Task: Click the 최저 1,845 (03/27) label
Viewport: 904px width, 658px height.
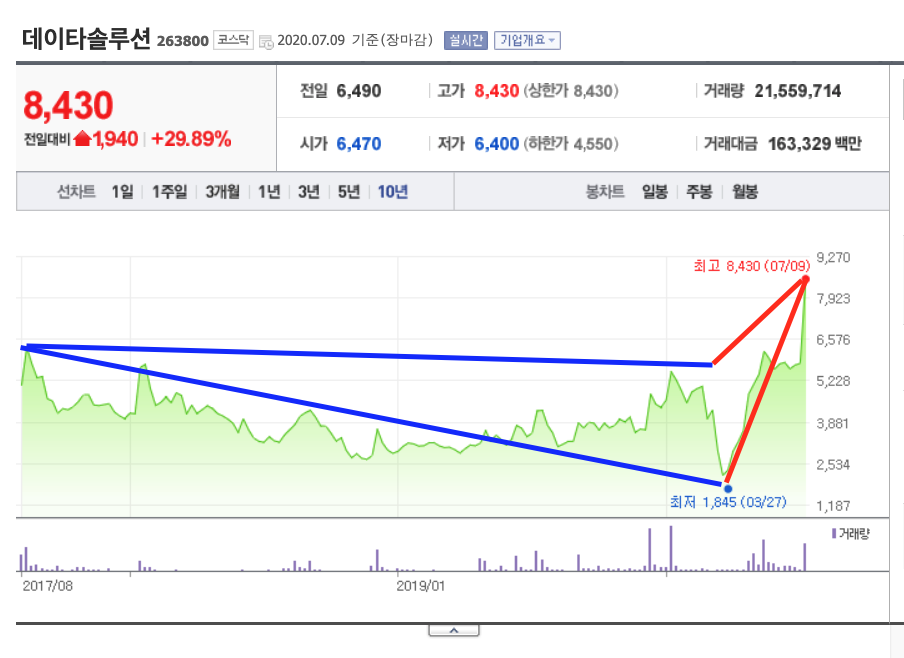Action: click(728, 502)
